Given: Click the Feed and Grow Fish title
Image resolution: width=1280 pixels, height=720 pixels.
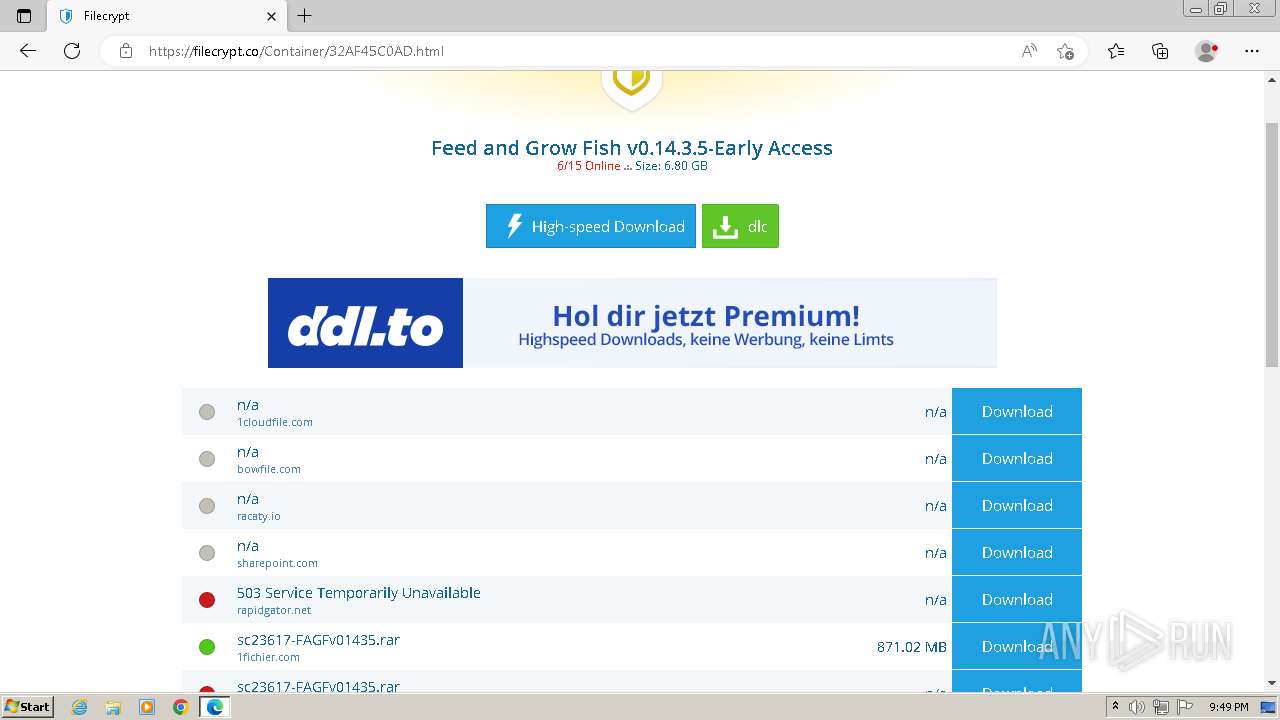Looking at the screenshot, I should click(632, 148).
